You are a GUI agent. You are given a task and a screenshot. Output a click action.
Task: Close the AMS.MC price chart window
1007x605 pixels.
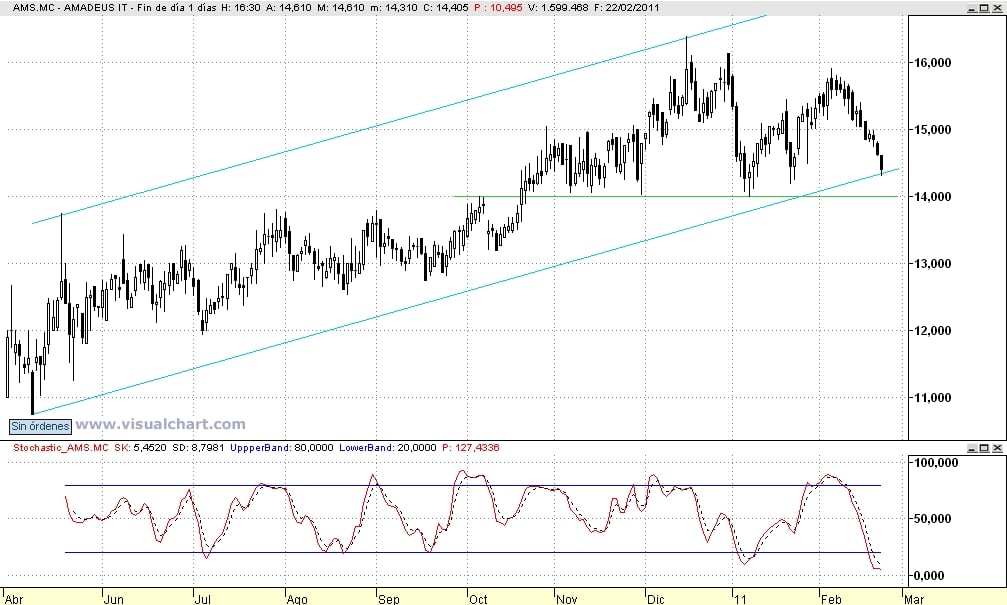click(997, 8)
